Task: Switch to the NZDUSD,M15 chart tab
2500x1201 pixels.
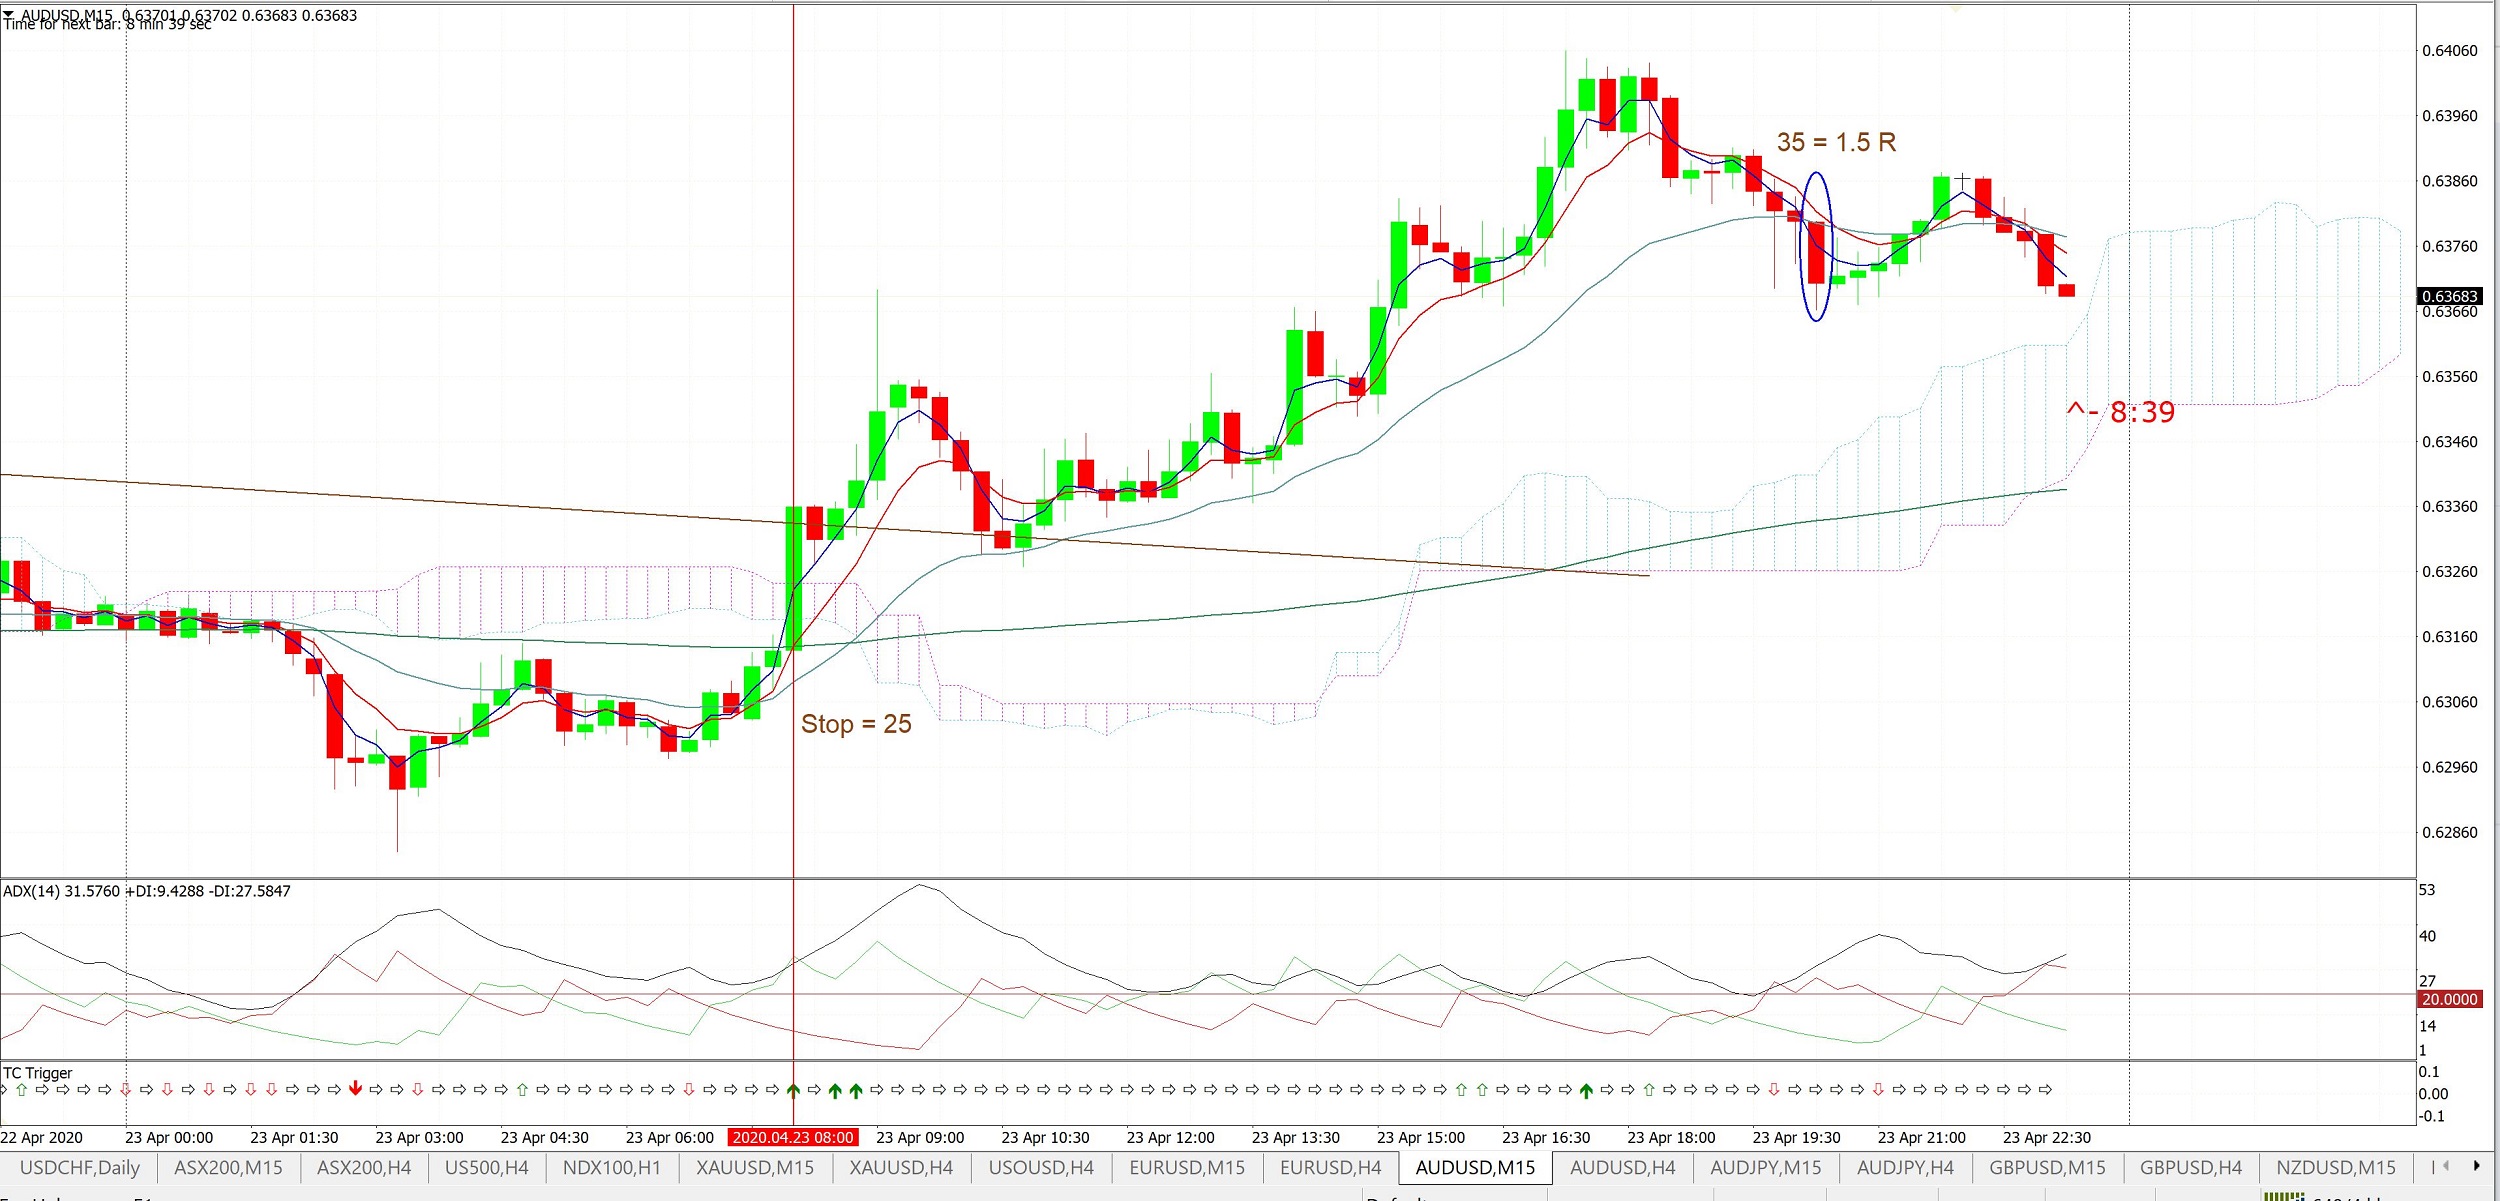Action: click(x=2336, y=1167)
